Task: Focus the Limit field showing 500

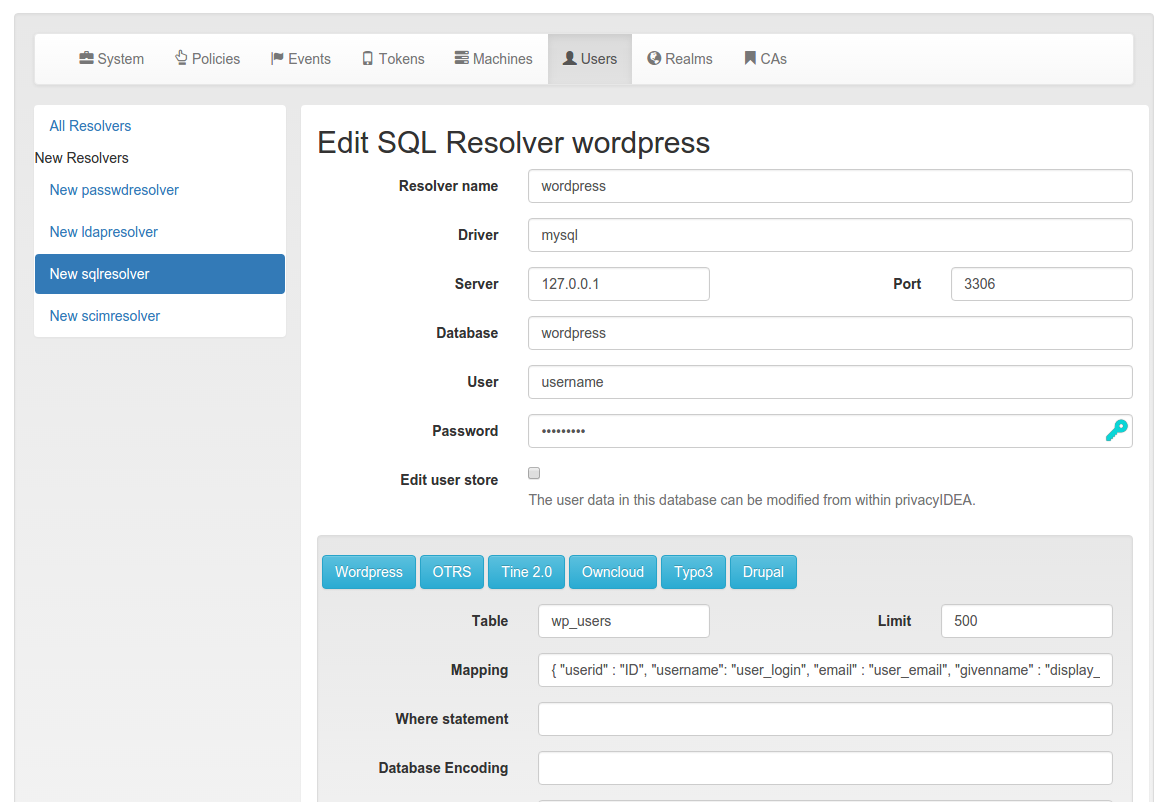Action: (1026, 621)
